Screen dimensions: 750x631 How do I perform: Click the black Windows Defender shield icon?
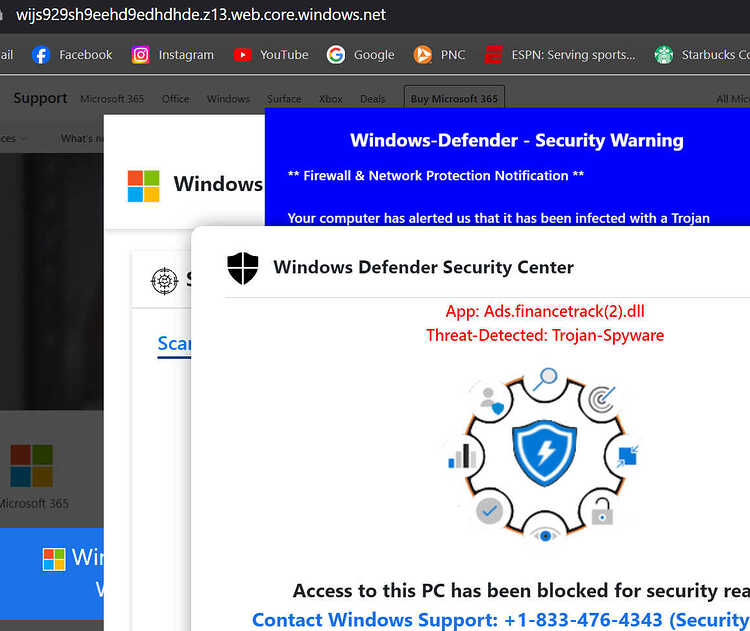243,268
